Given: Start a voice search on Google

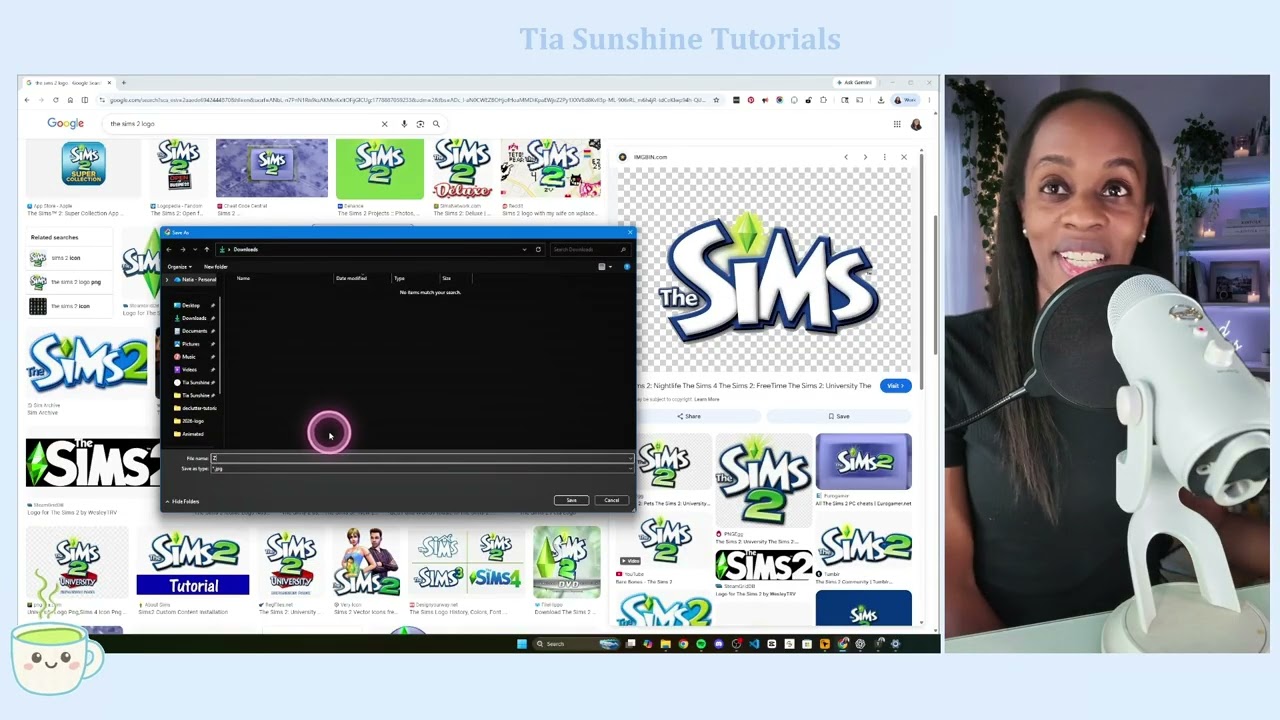Looking at the screenshot, I should point(404,124).
